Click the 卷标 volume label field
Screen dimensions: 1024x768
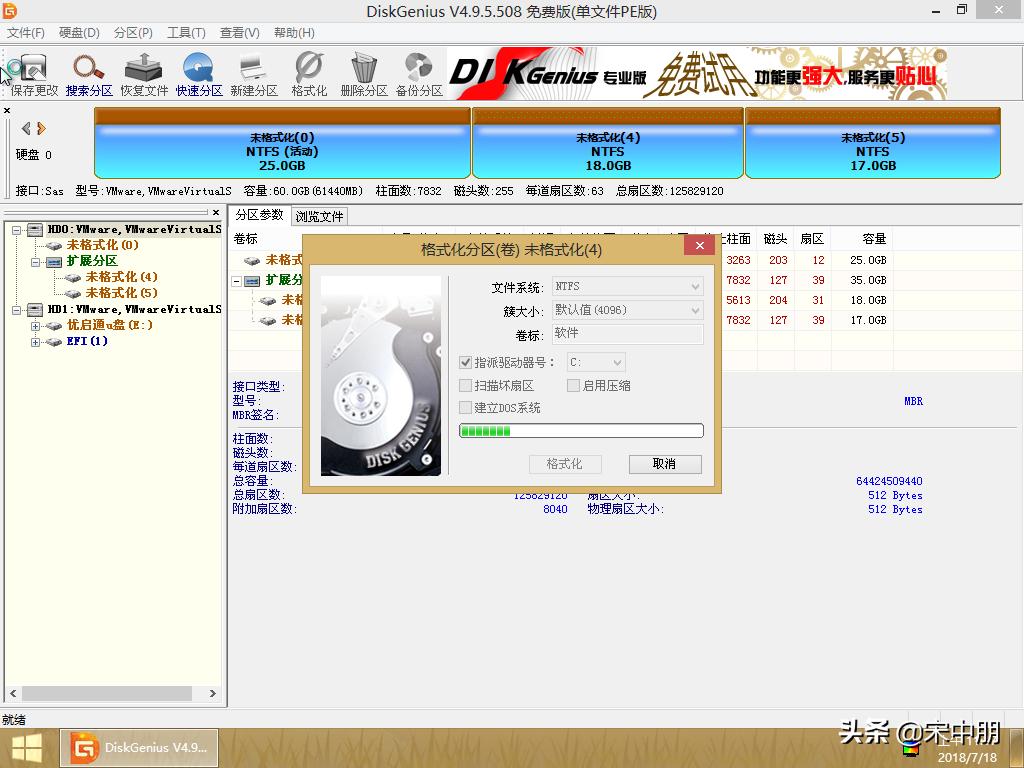[x=627, y=332]
